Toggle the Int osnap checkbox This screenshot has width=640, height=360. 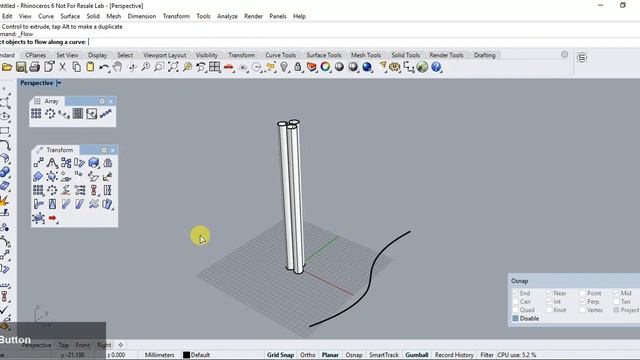[549, 302]
